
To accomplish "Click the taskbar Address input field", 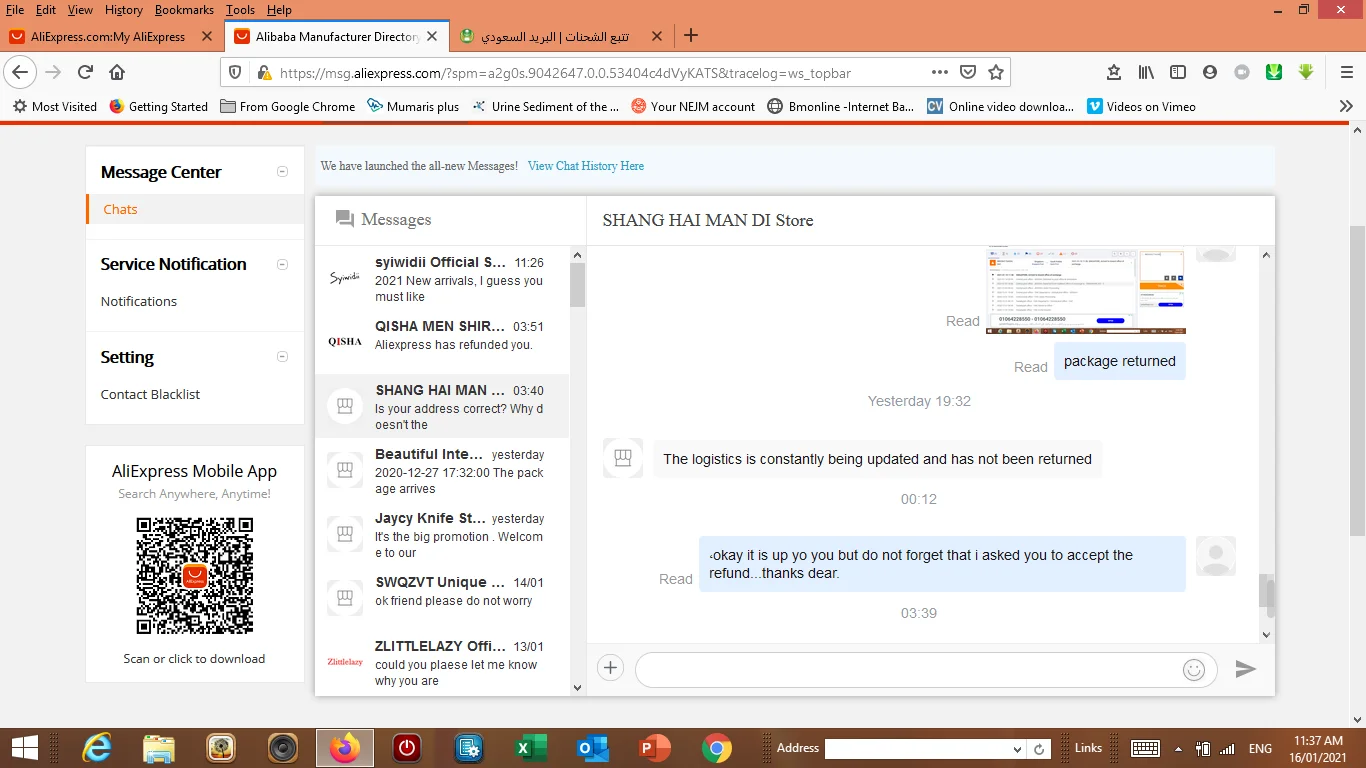I will pos(917,749).
